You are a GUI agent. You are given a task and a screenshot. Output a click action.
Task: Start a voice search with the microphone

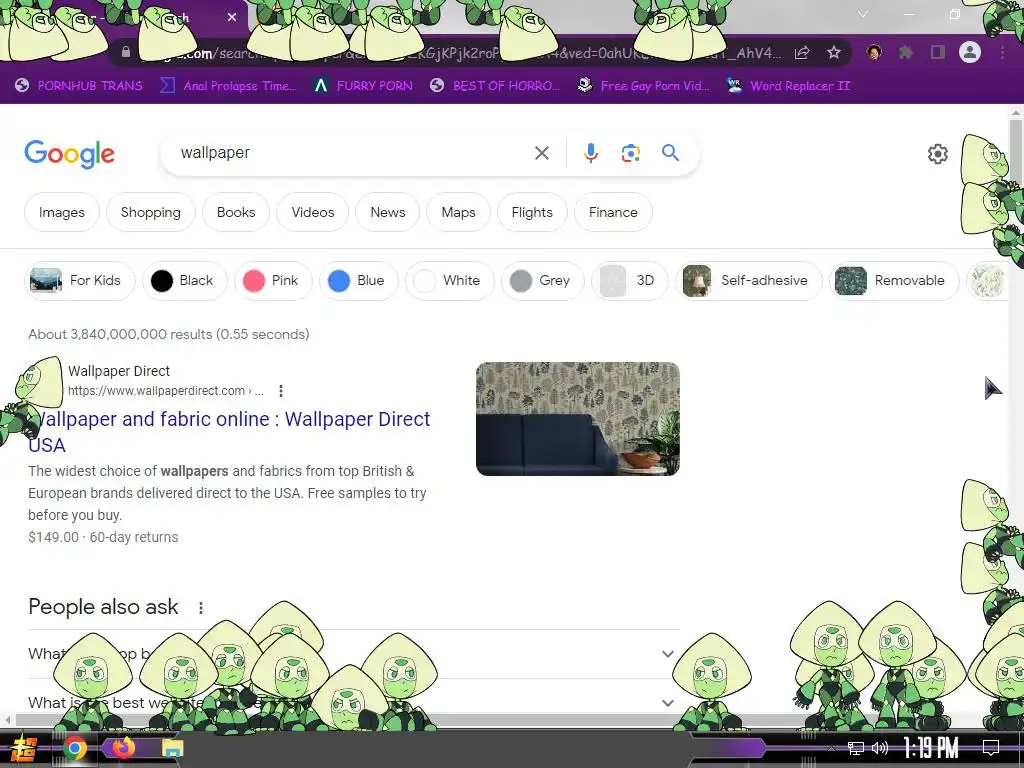click(590, 153)
